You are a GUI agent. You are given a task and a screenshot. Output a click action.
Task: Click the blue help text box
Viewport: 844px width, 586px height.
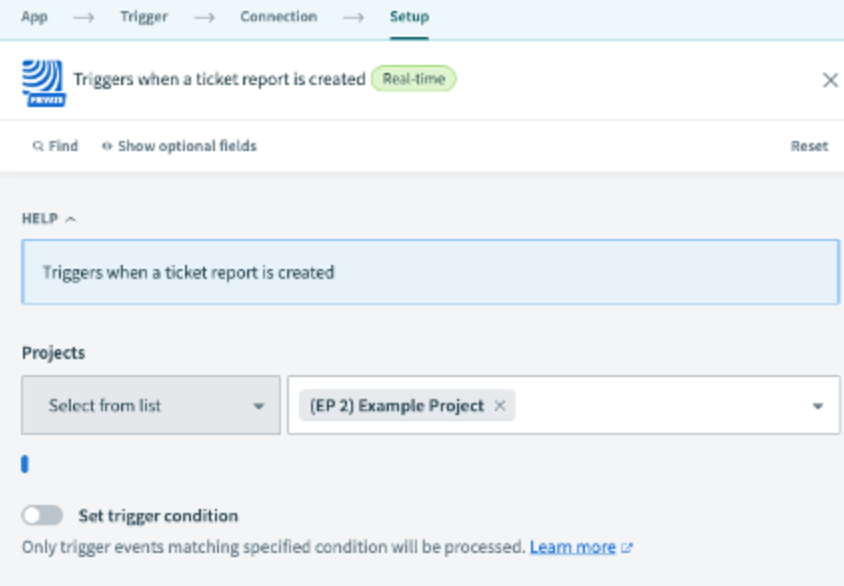click(x=430, y=272)
